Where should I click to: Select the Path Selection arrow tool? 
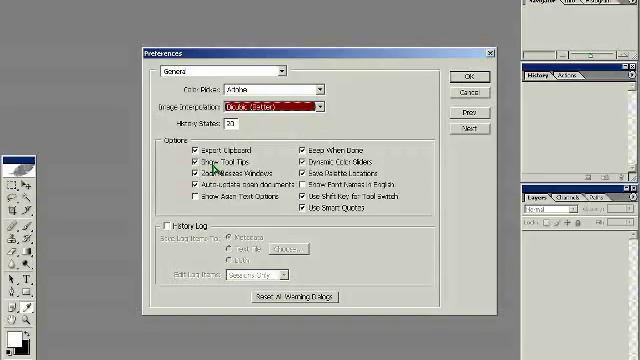(11, 279)
